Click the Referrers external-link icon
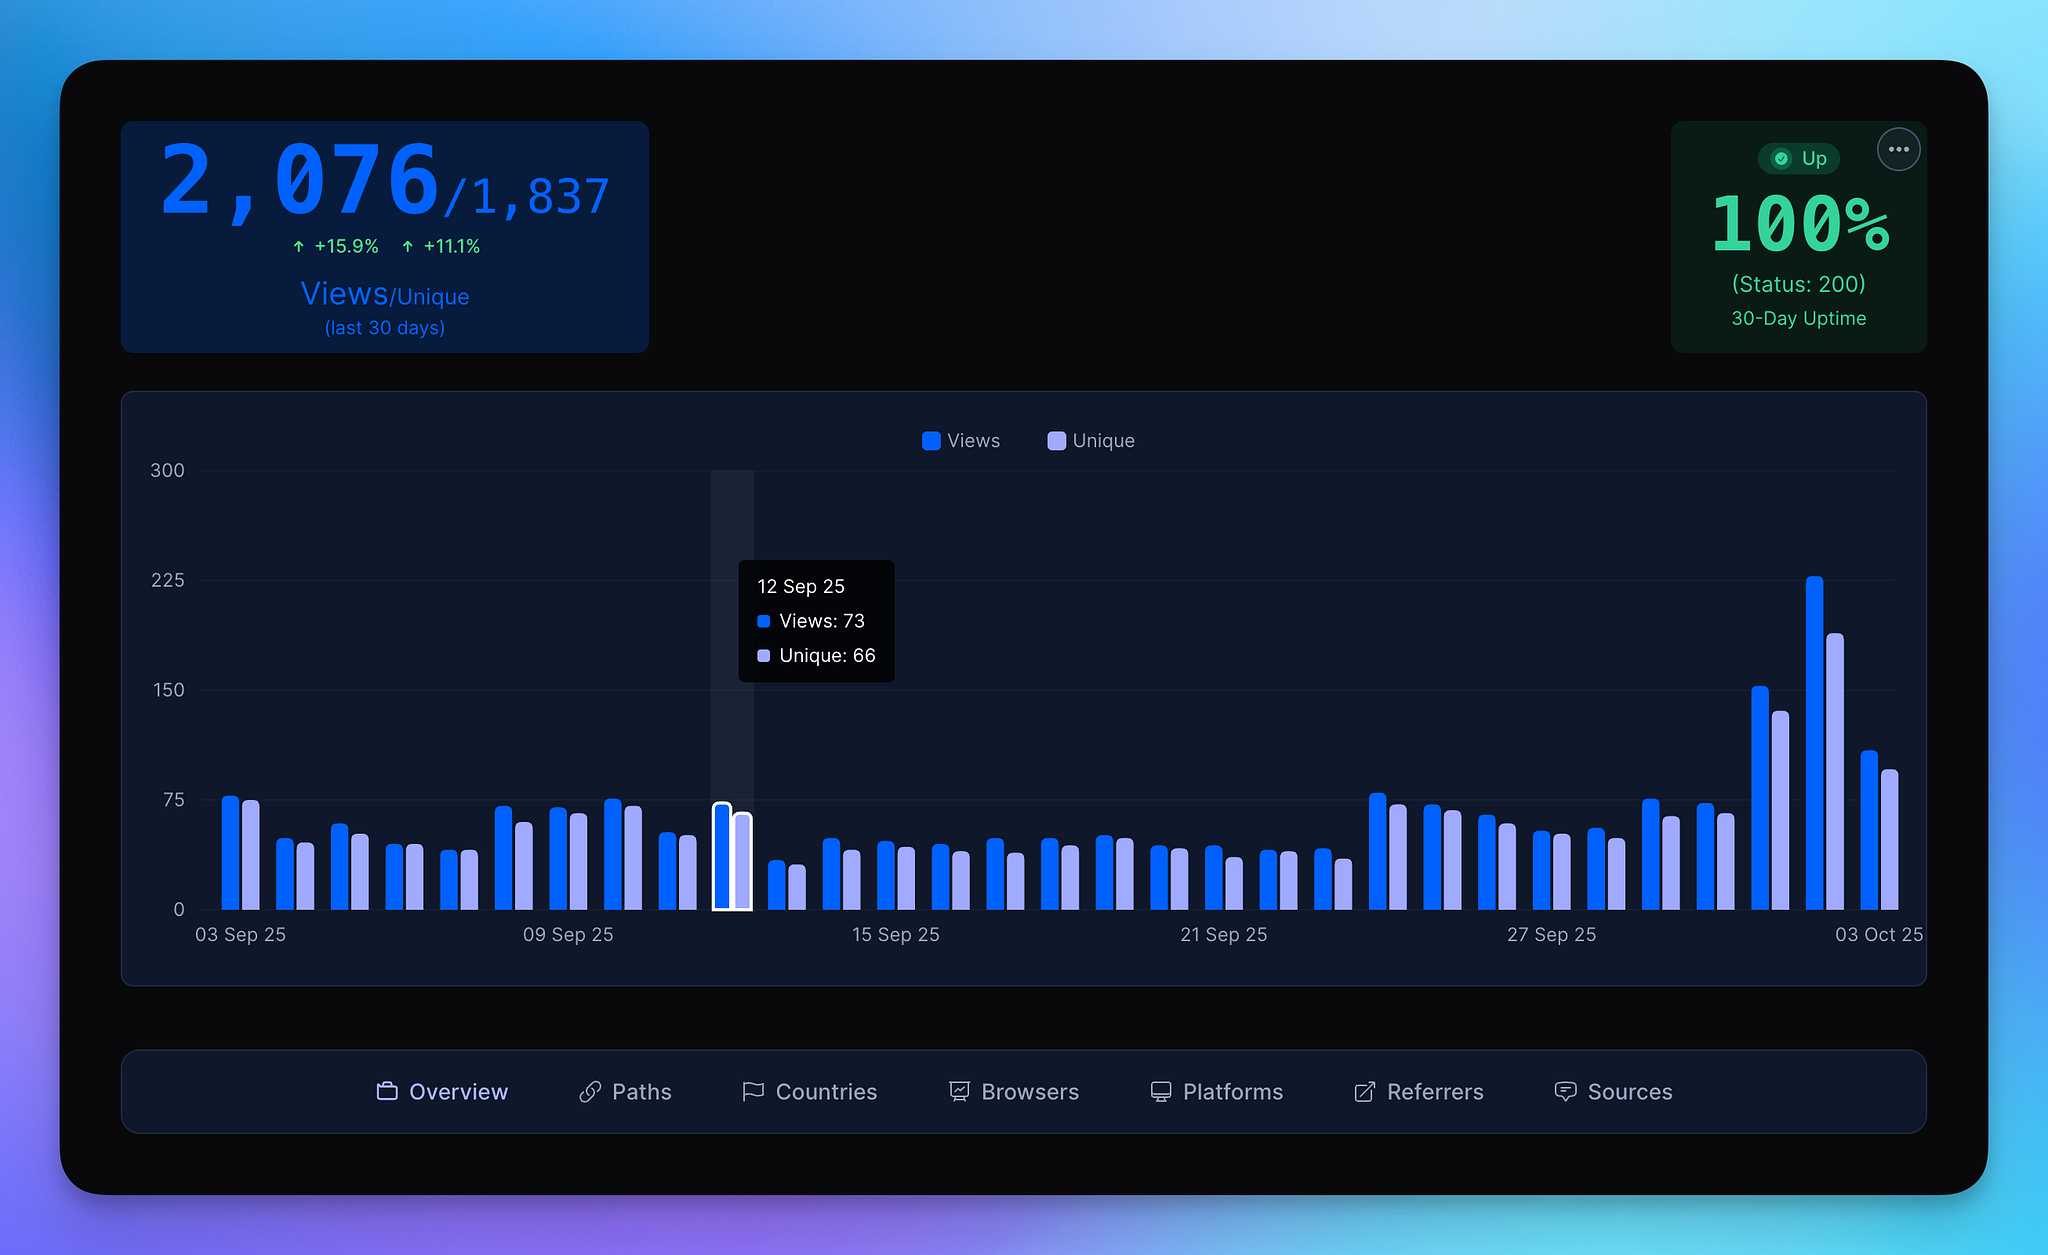 (x=1364, y=1091)
